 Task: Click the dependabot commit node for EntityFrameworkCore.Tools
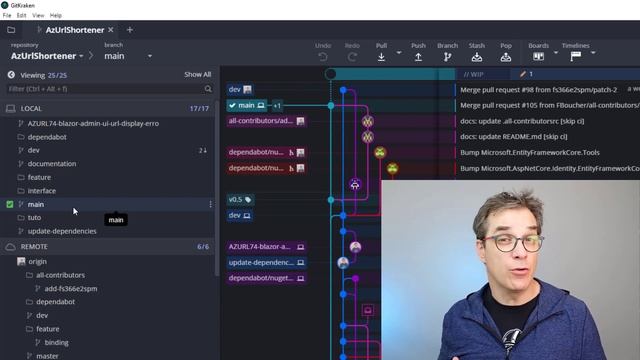point(380,153)
